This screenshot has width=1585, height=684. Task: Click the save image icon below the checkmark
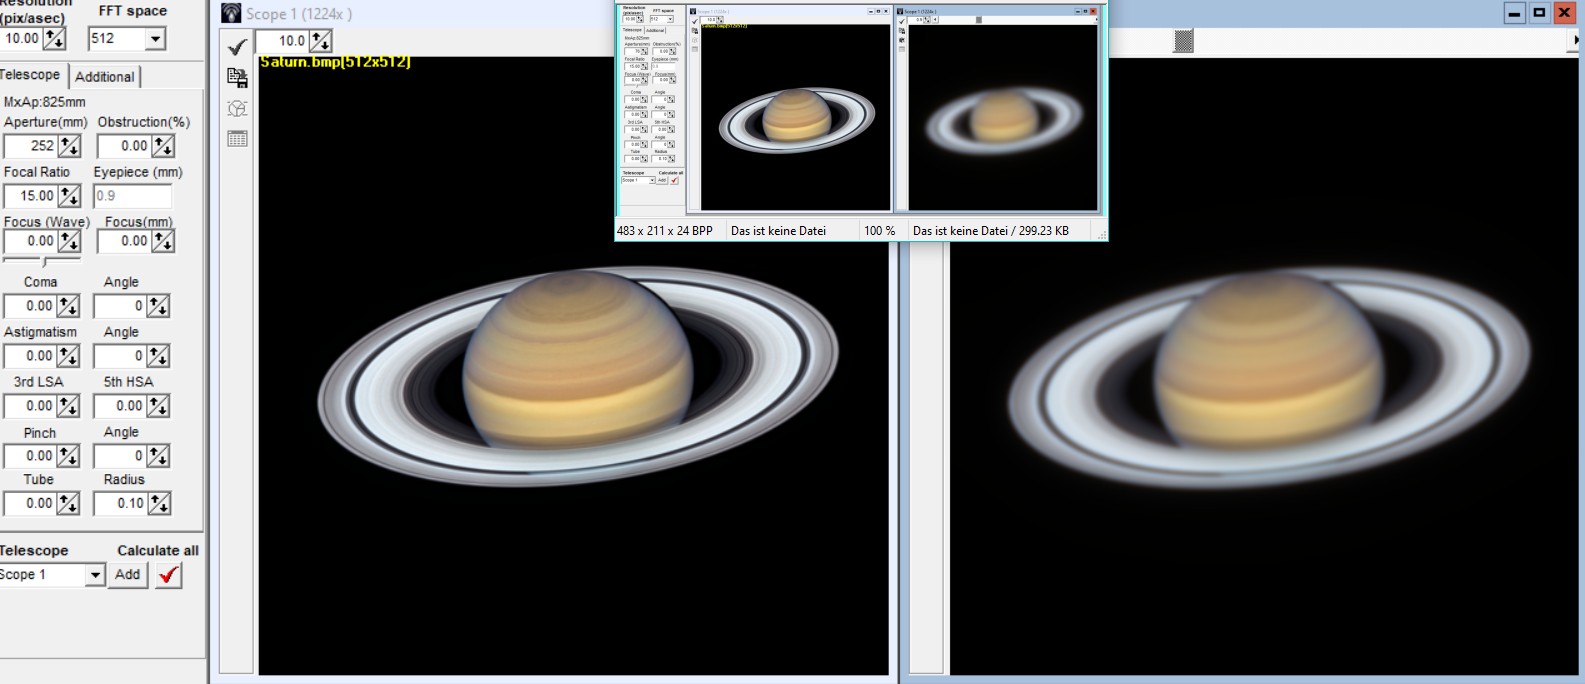click(x=237, y=77)
